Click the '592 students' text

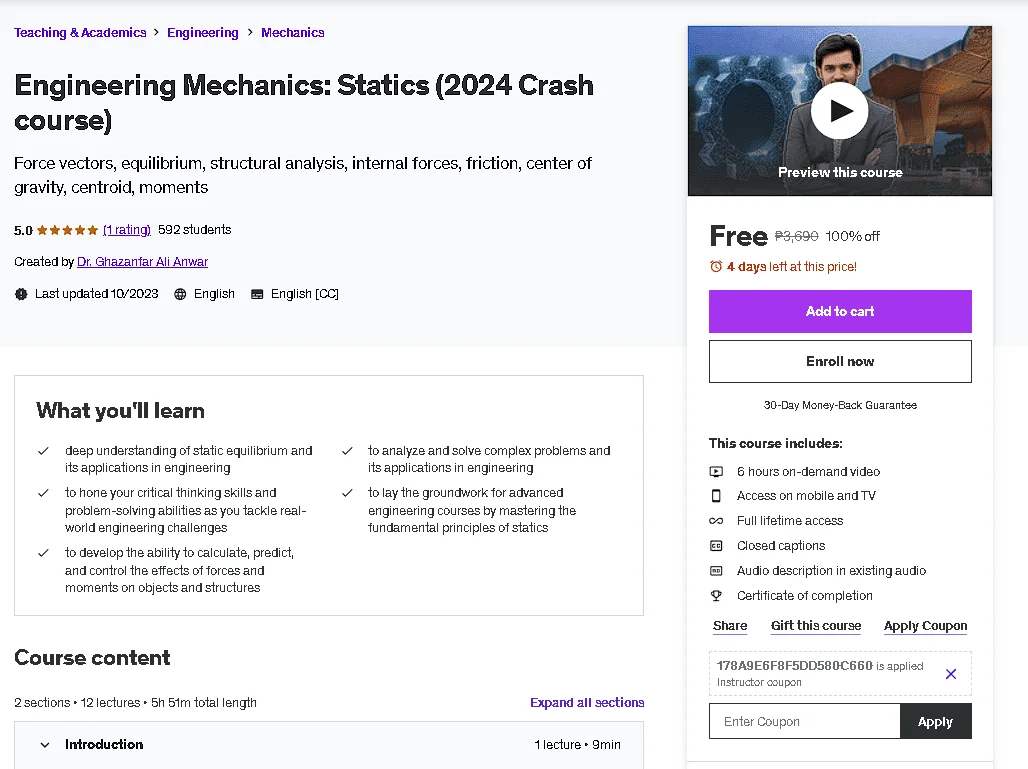(195, 229)
